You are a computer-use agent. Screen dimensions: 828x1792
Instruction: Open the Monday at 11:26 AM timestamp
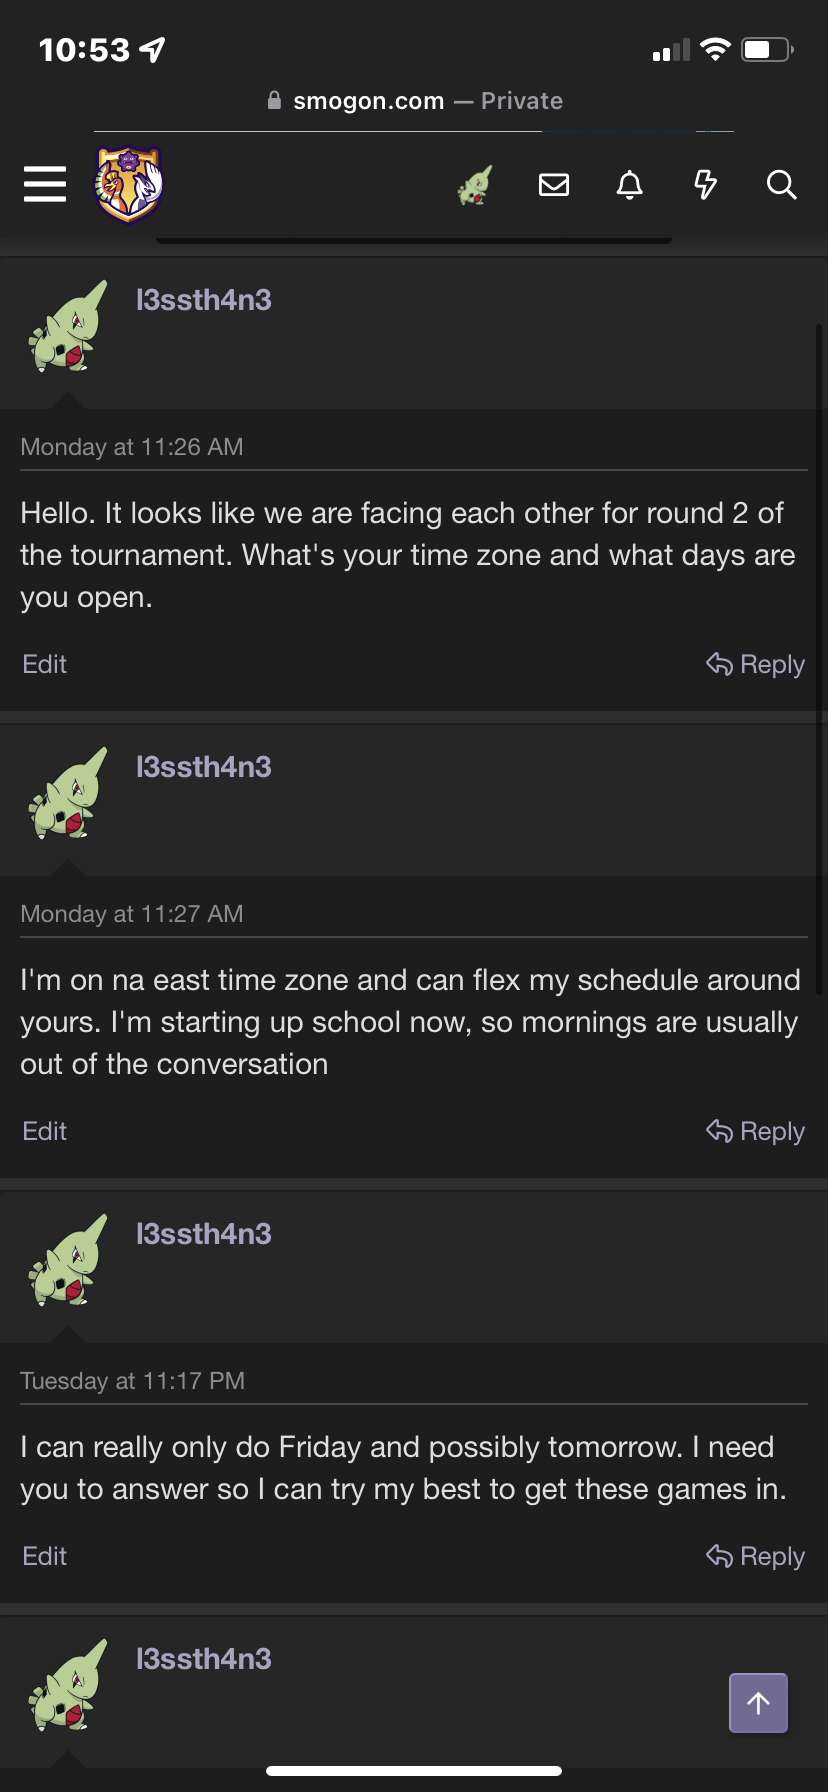click(x=132, y=447)
